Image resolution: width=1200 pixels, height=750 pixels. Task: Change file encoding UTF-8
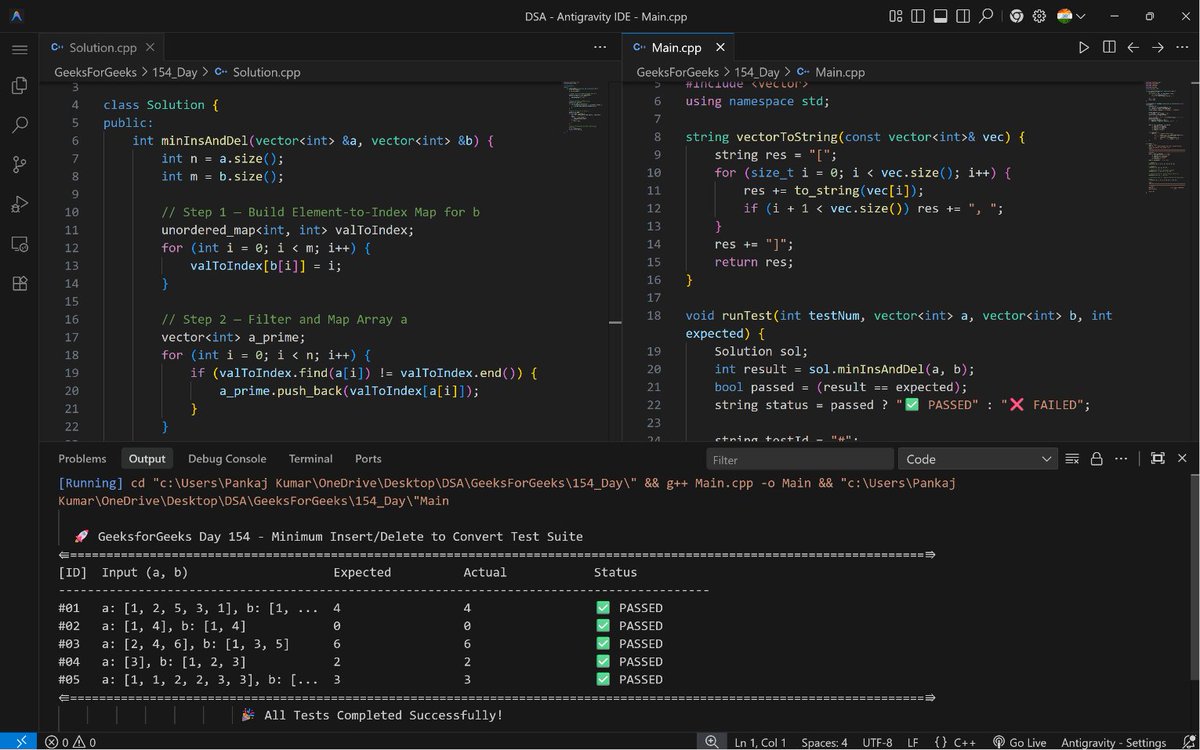coord(877,742)
